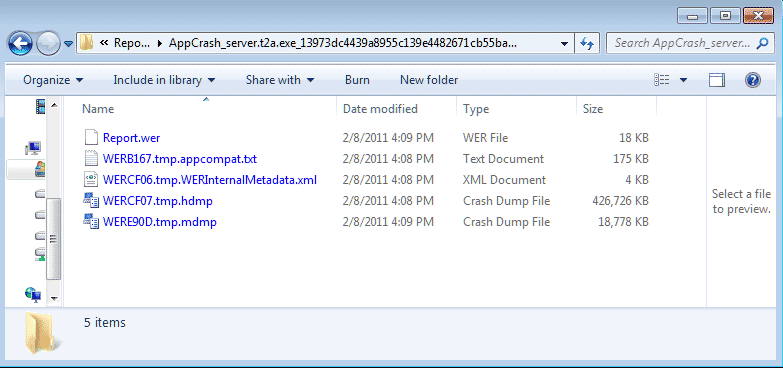Click the navigation pane scroll down arrow
The image size is (783, 368).
coord(54,299)
